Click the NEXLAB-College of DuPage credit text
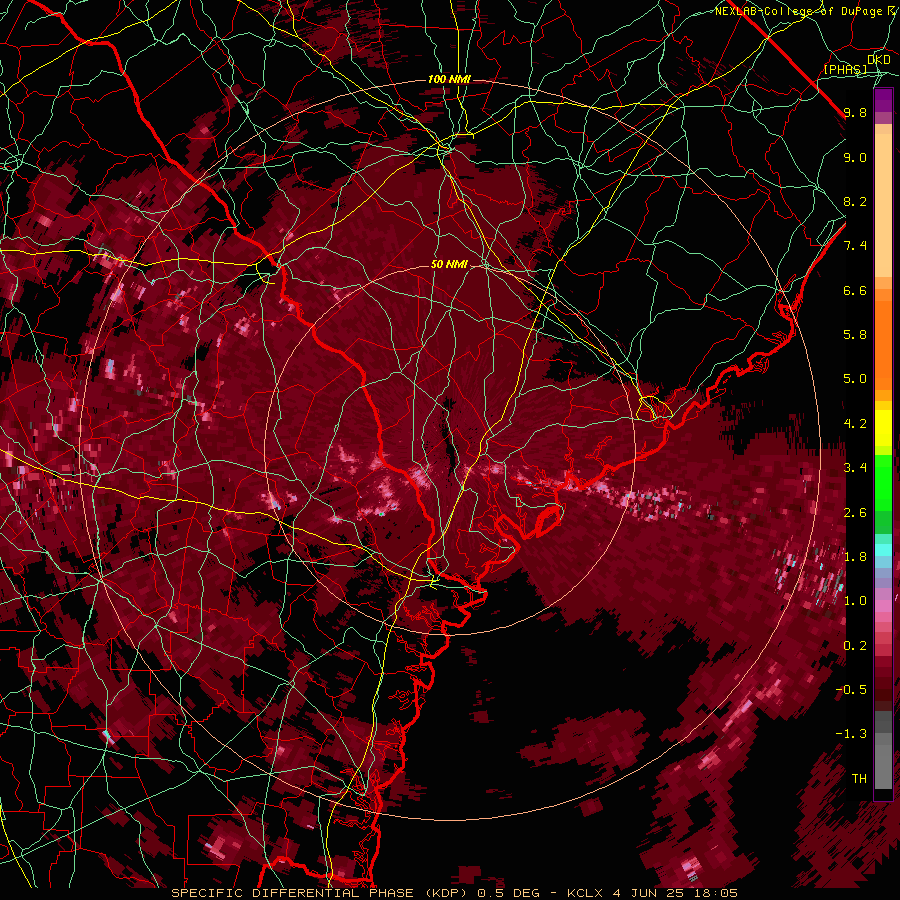Image resolution: width=900 pixels, height=900 pixels. 797,11
